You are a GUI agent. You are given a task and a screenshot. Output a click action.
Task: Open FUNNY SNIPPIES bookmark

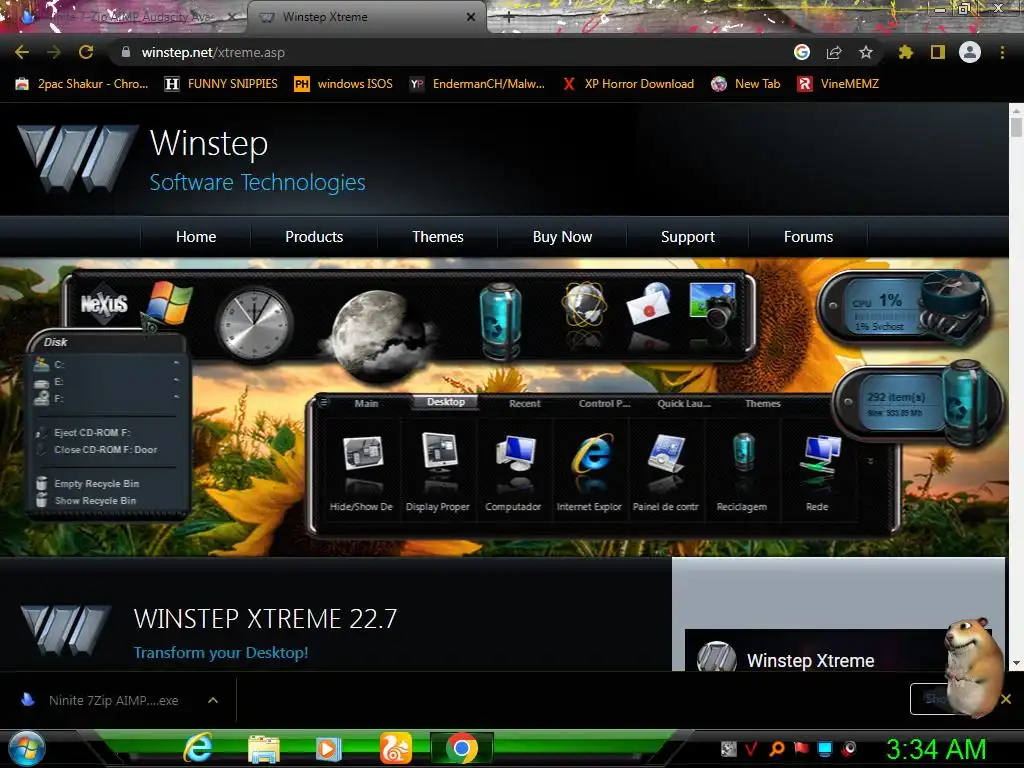pyautogui.click(x=221, y=84)
